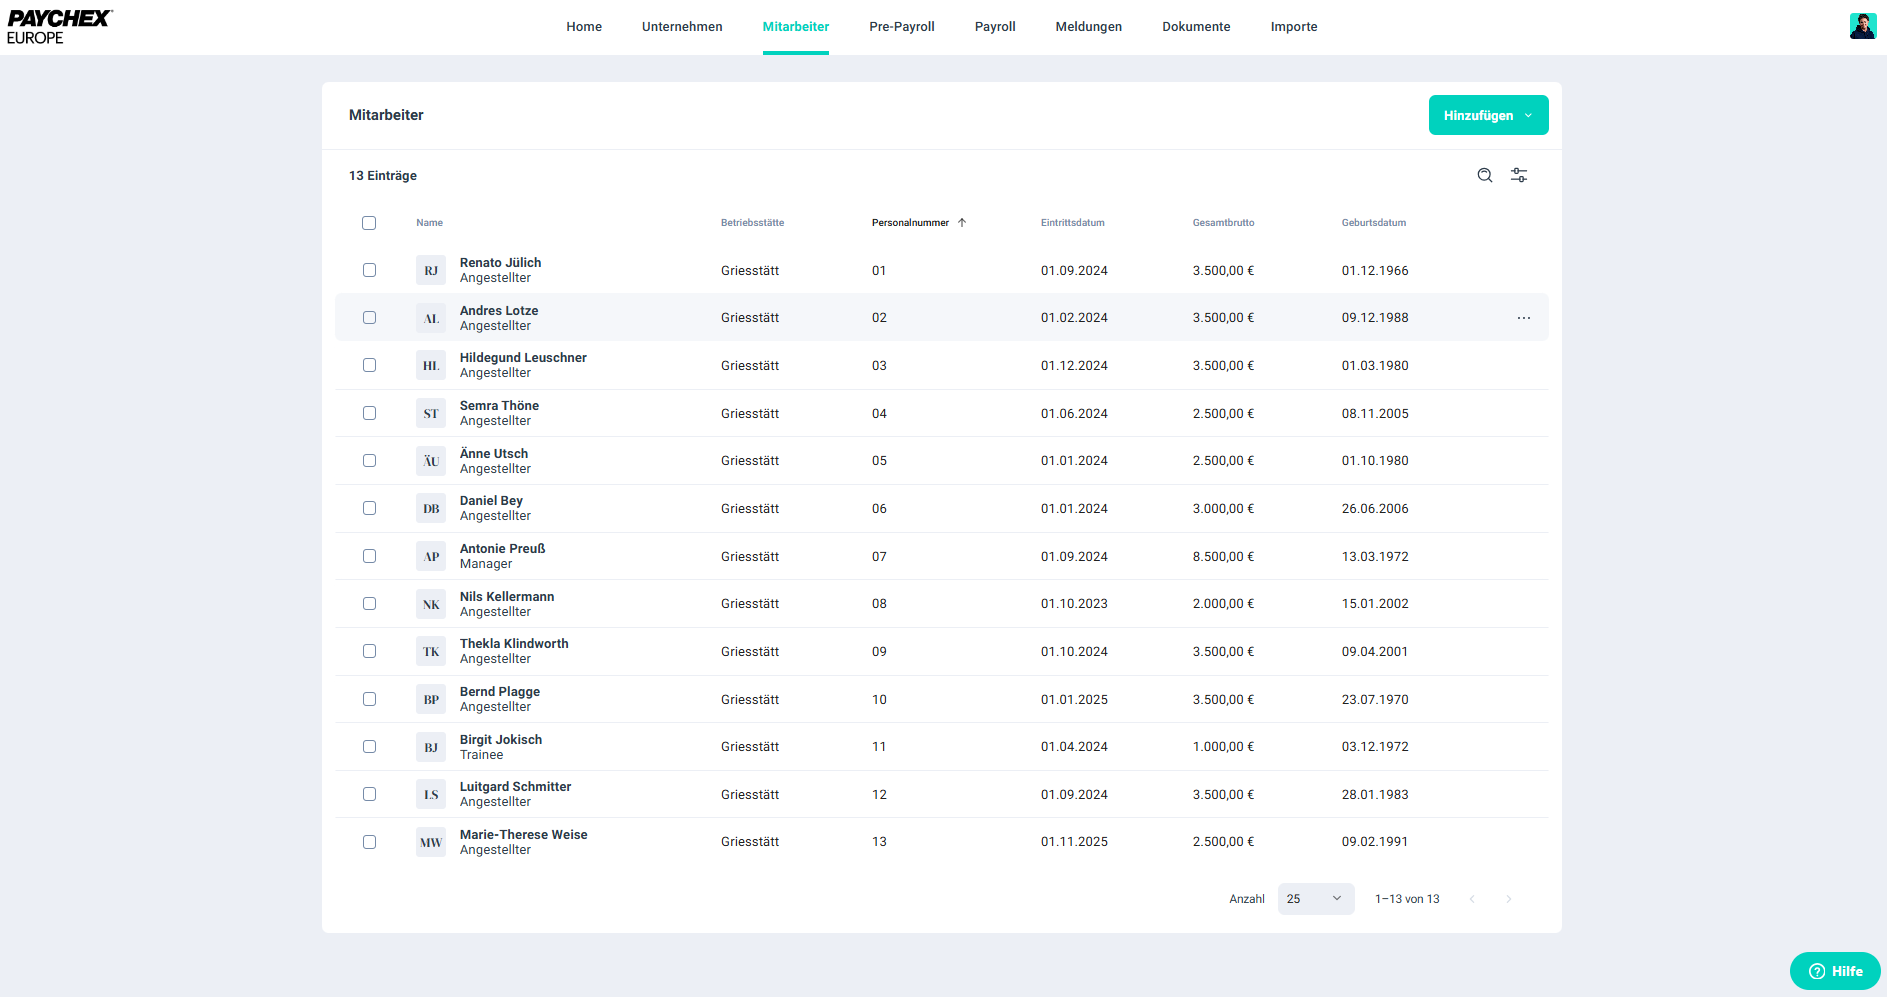
Task: Select the checkbox for Birgit Jokisch
Action: 369,747
